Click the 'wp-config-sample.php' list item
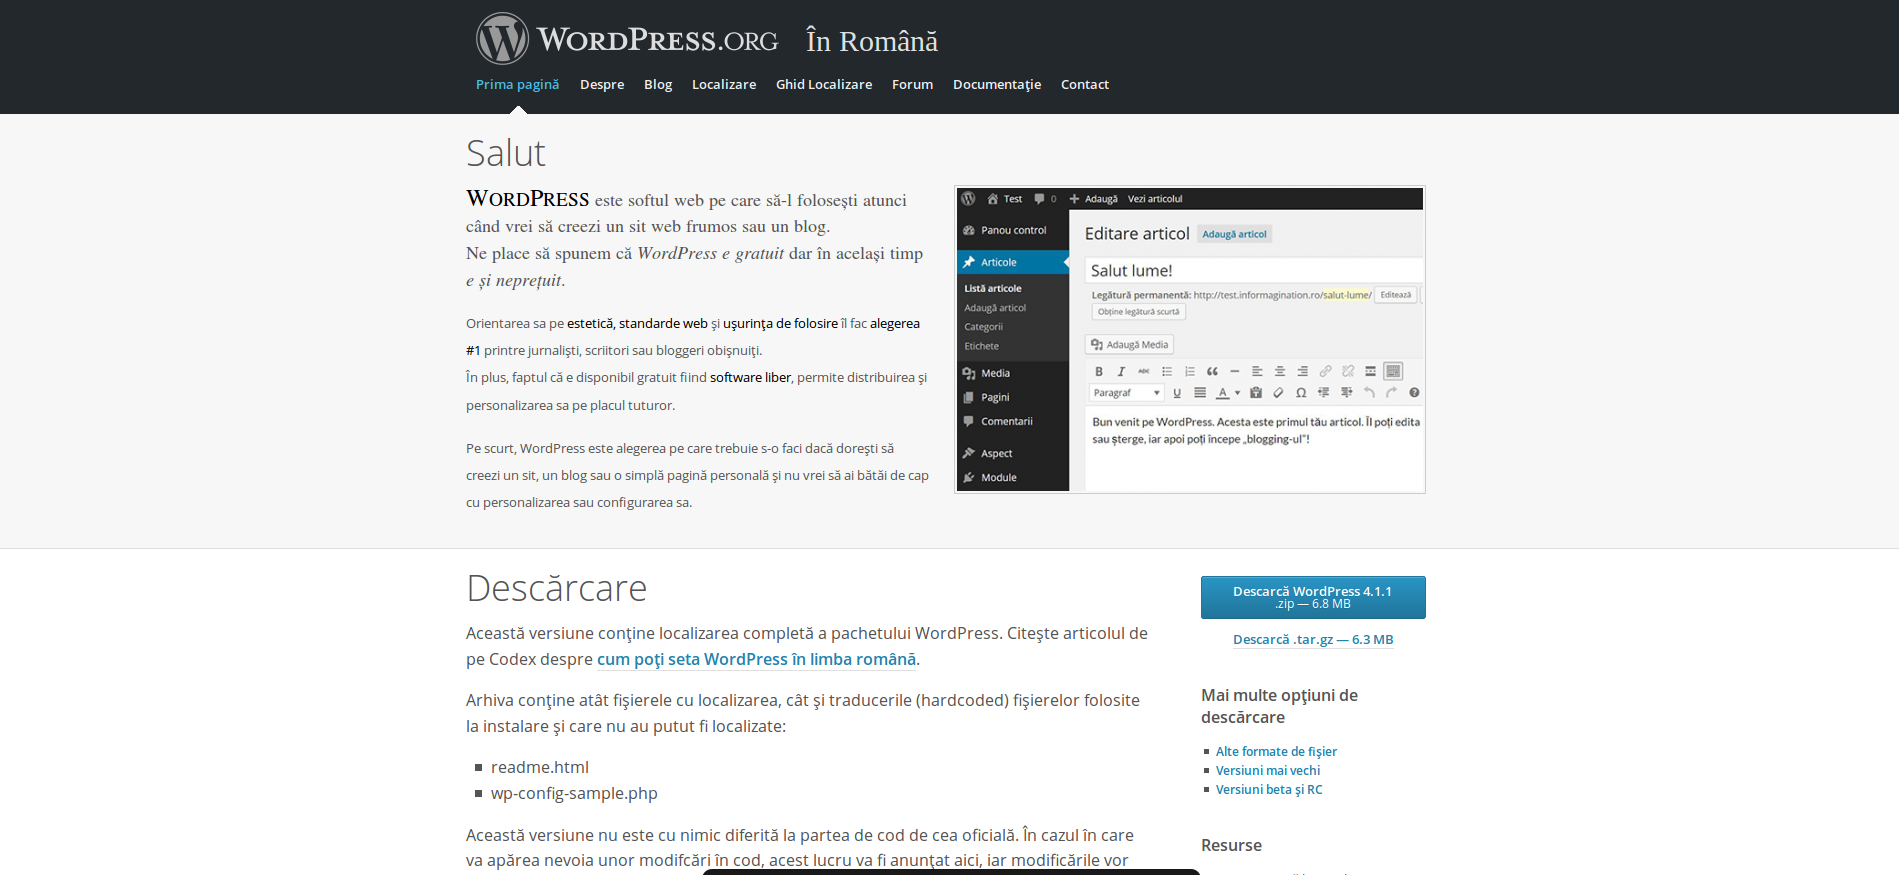The width and height of the screenshot is (1899, 875). pyautogui.click(x=574, y=793)
